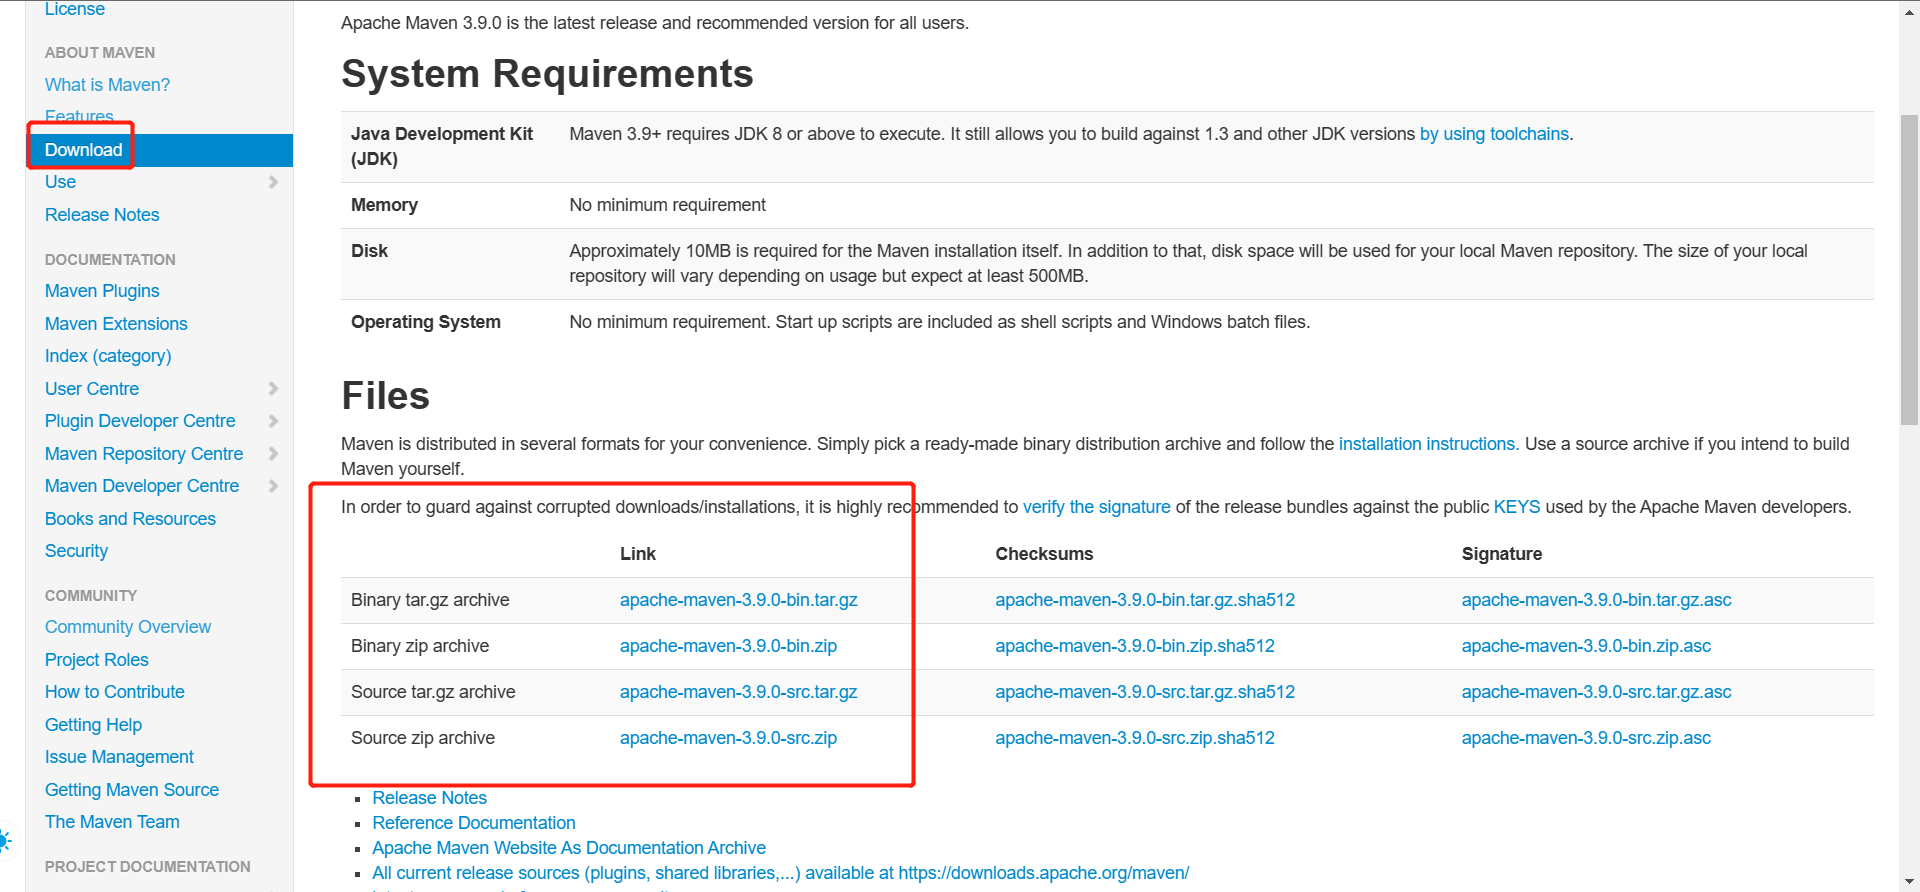Open the bin.tar.gz.asc signature link
This screenshot has height=892, width=1920.
pyautogui.click(x=1596, y=600)
